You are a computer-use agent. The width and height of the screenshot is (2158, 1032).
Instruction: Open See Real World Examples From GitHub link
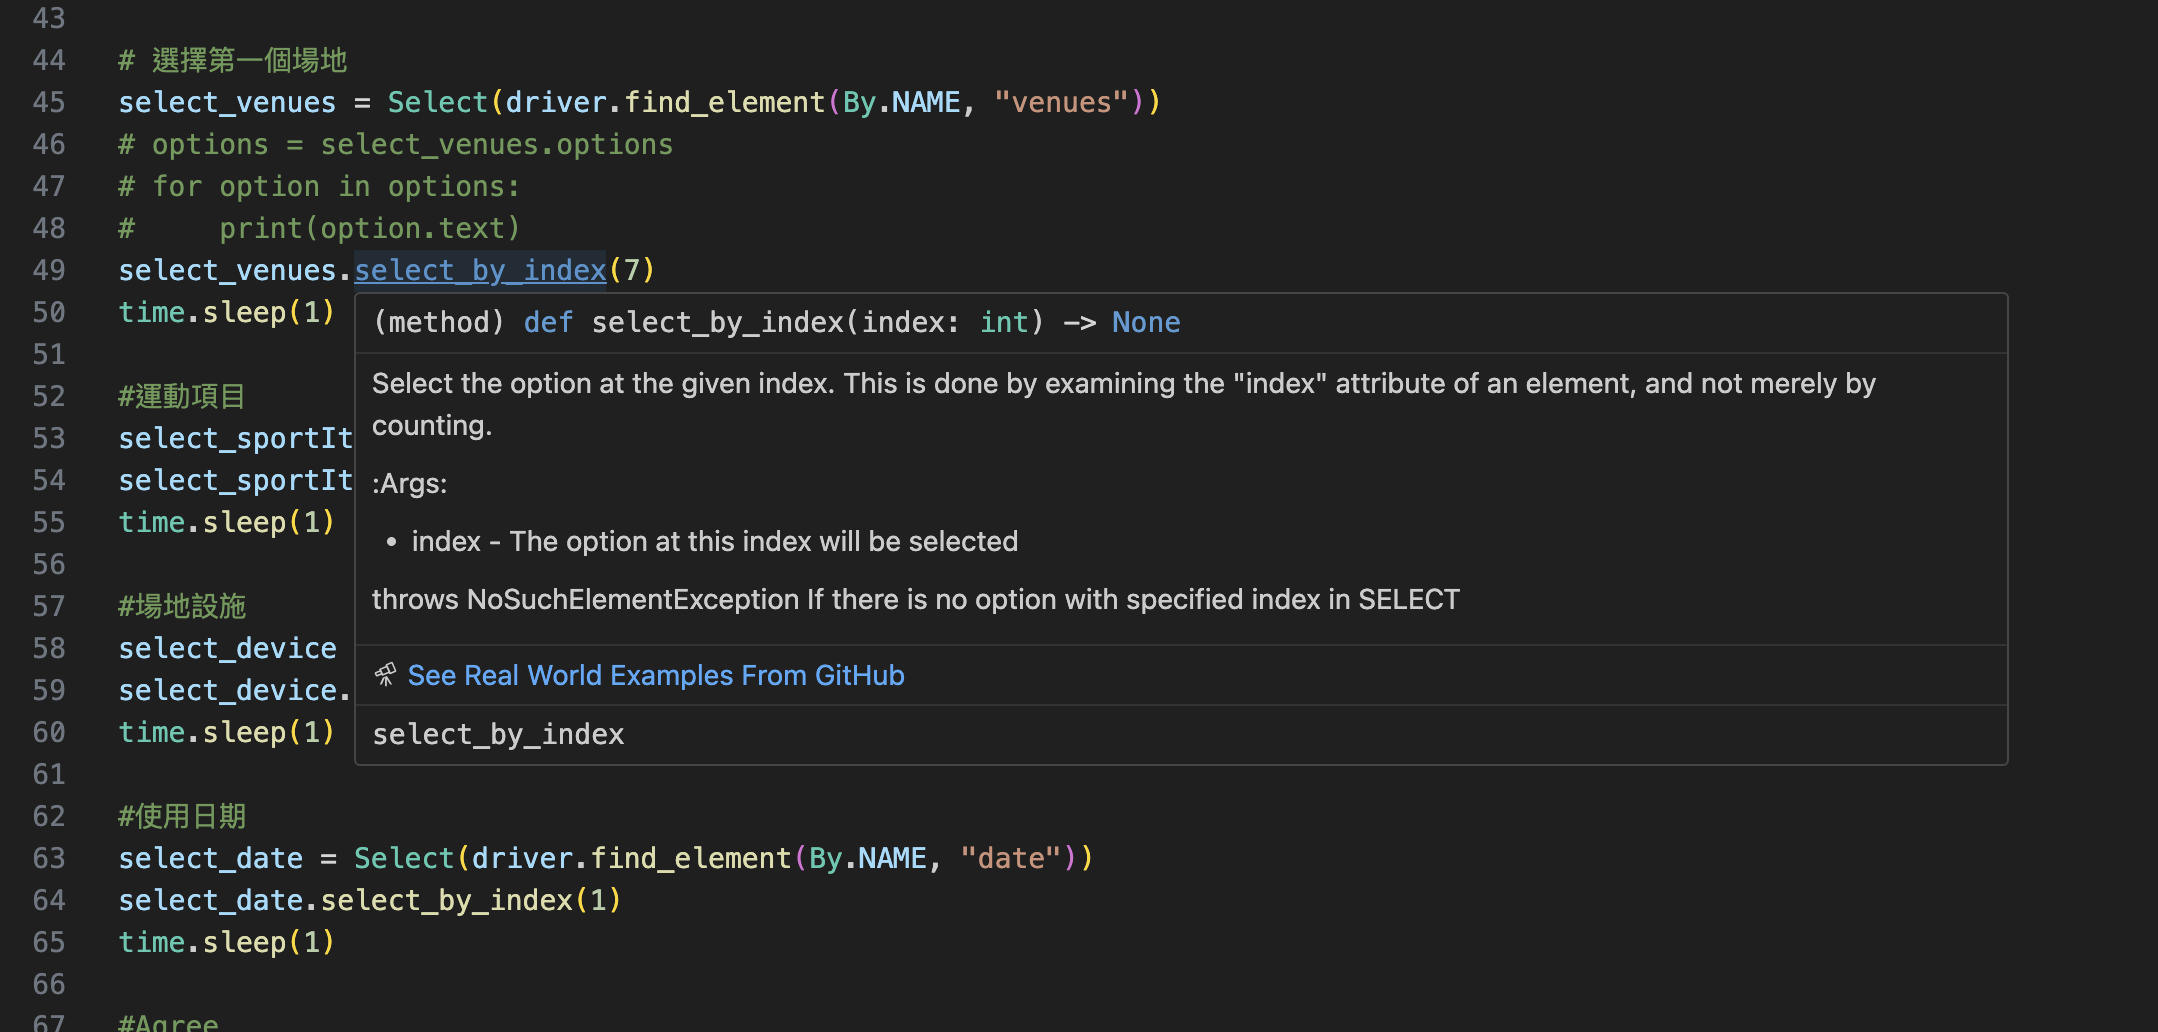[656, 675]
